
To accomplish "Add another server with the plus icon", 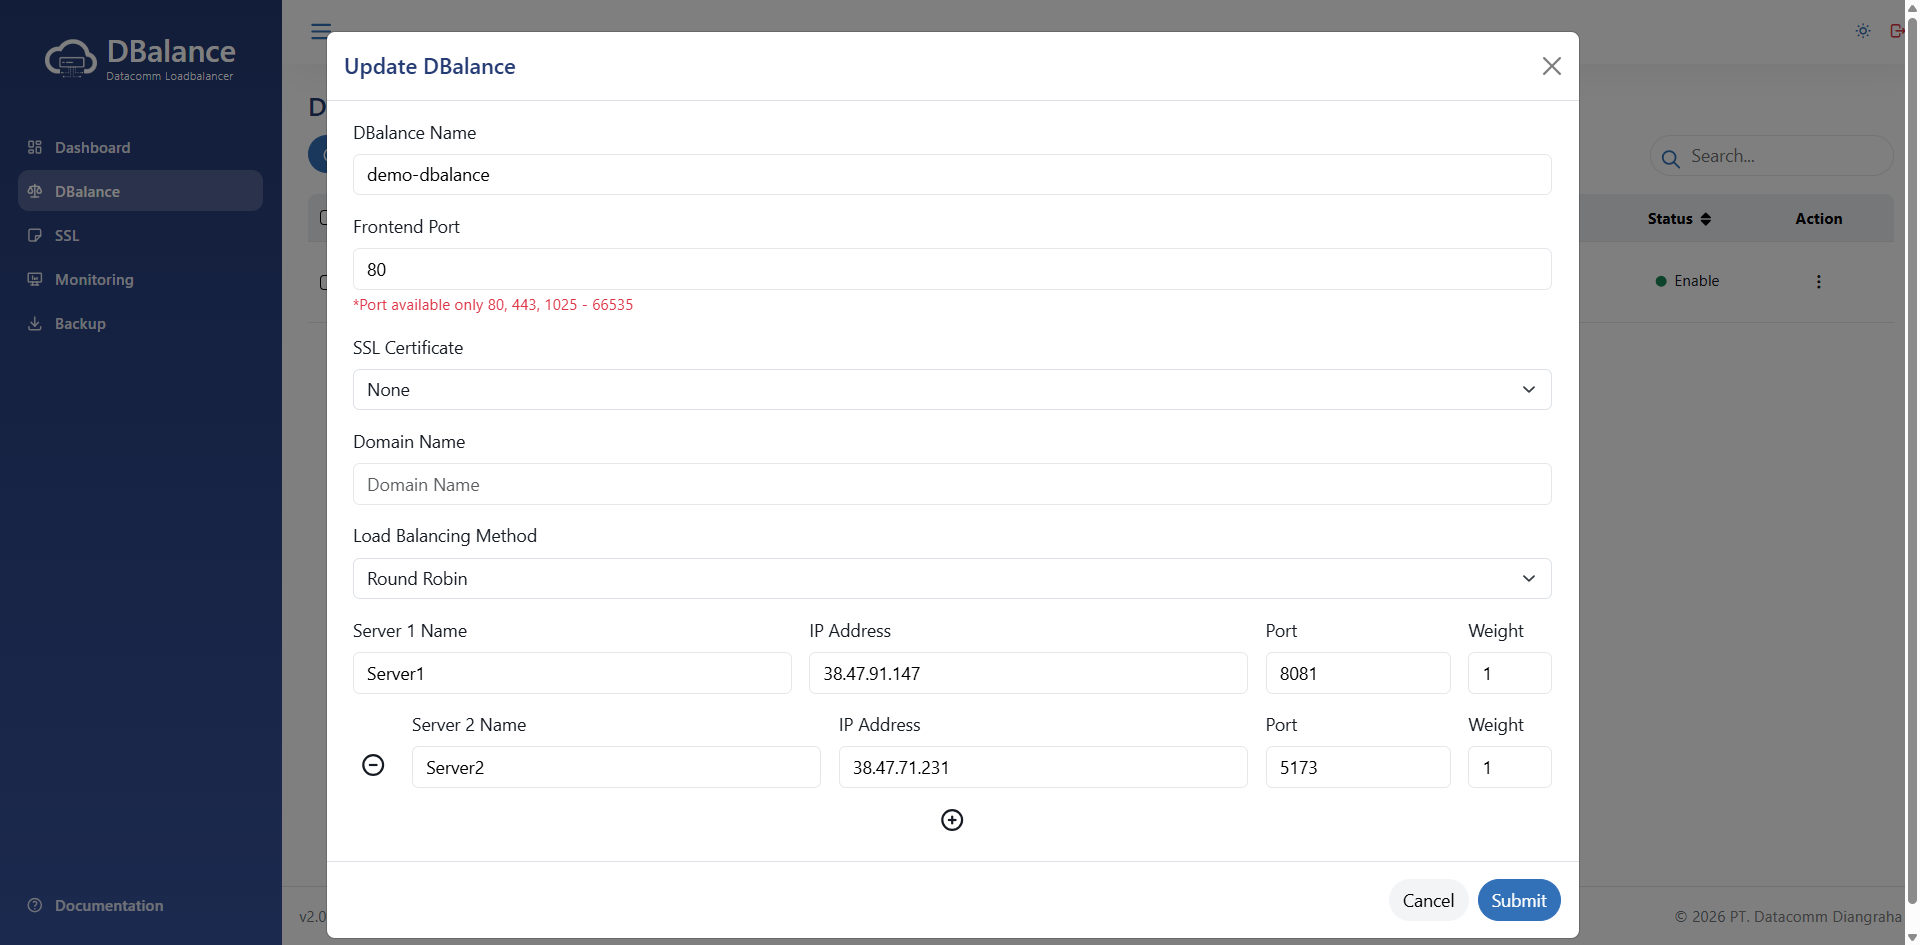I will pos(952,820).
